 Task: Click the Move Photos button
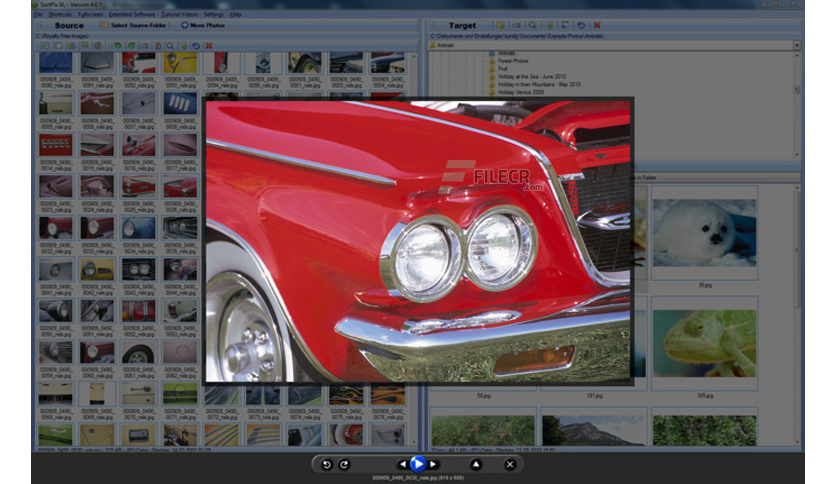point(203,25)
